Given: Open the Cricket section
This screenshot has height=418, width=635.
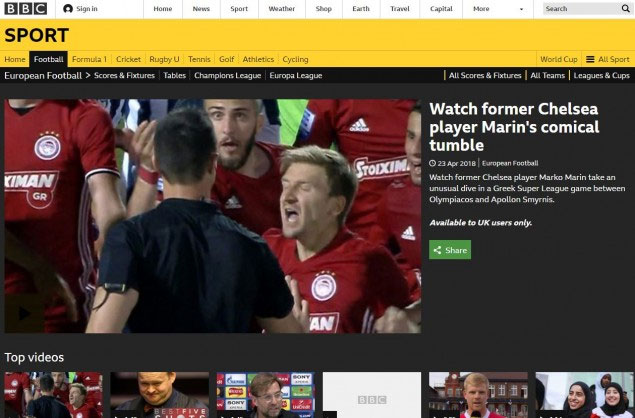Looking at the screenshot, I should (x=128, y=59).
